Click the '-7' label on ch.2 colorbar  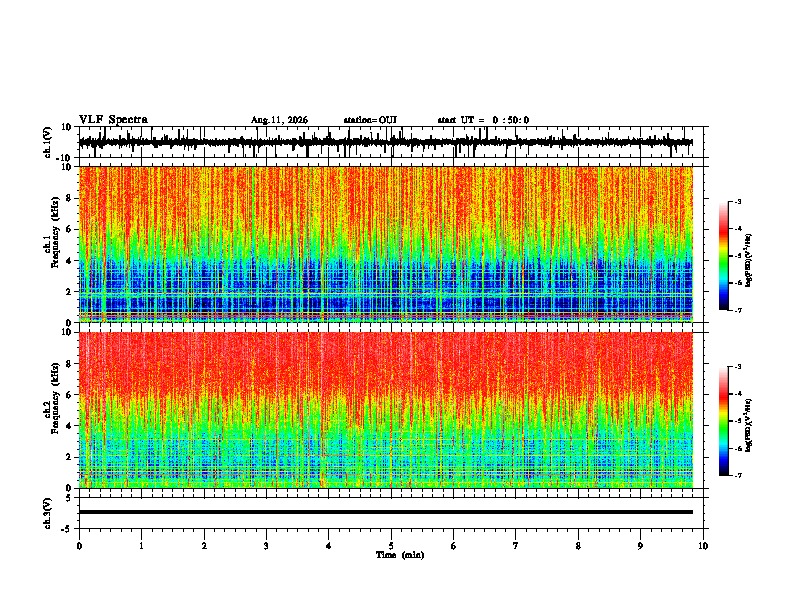738,475
